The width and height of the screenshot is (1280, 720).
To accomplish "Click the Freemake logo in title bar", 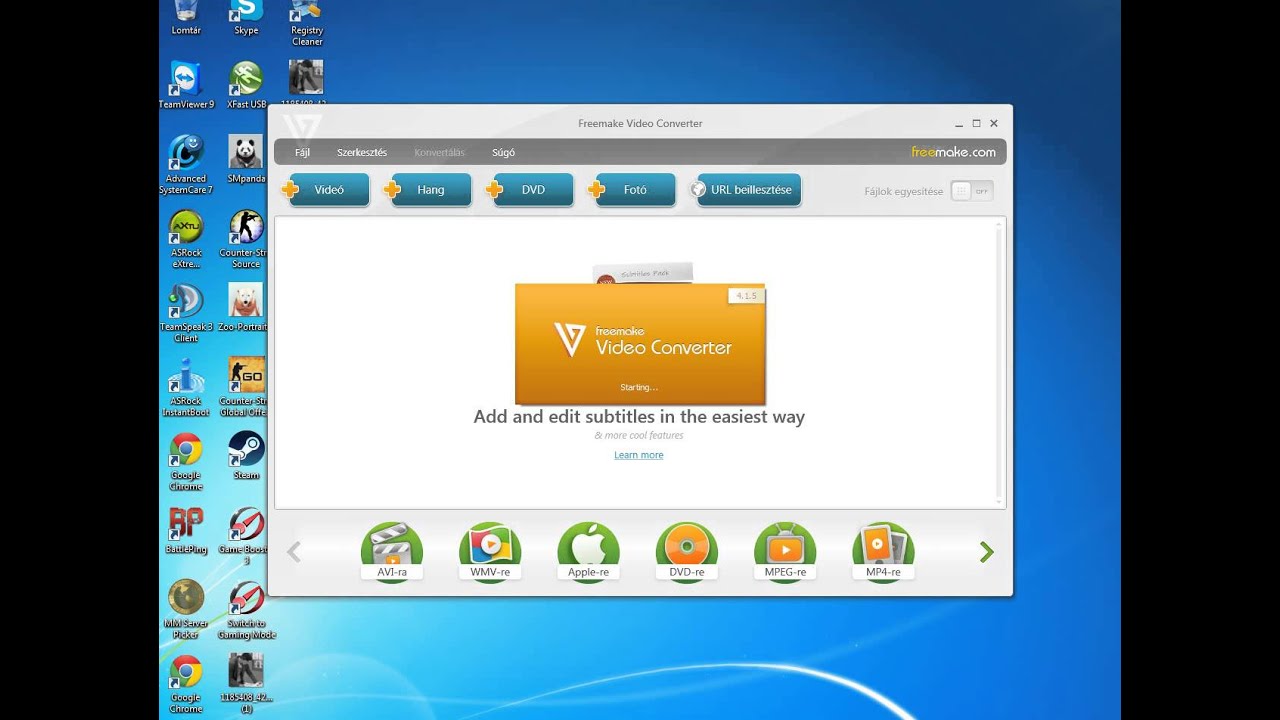I will click(302, 126).
